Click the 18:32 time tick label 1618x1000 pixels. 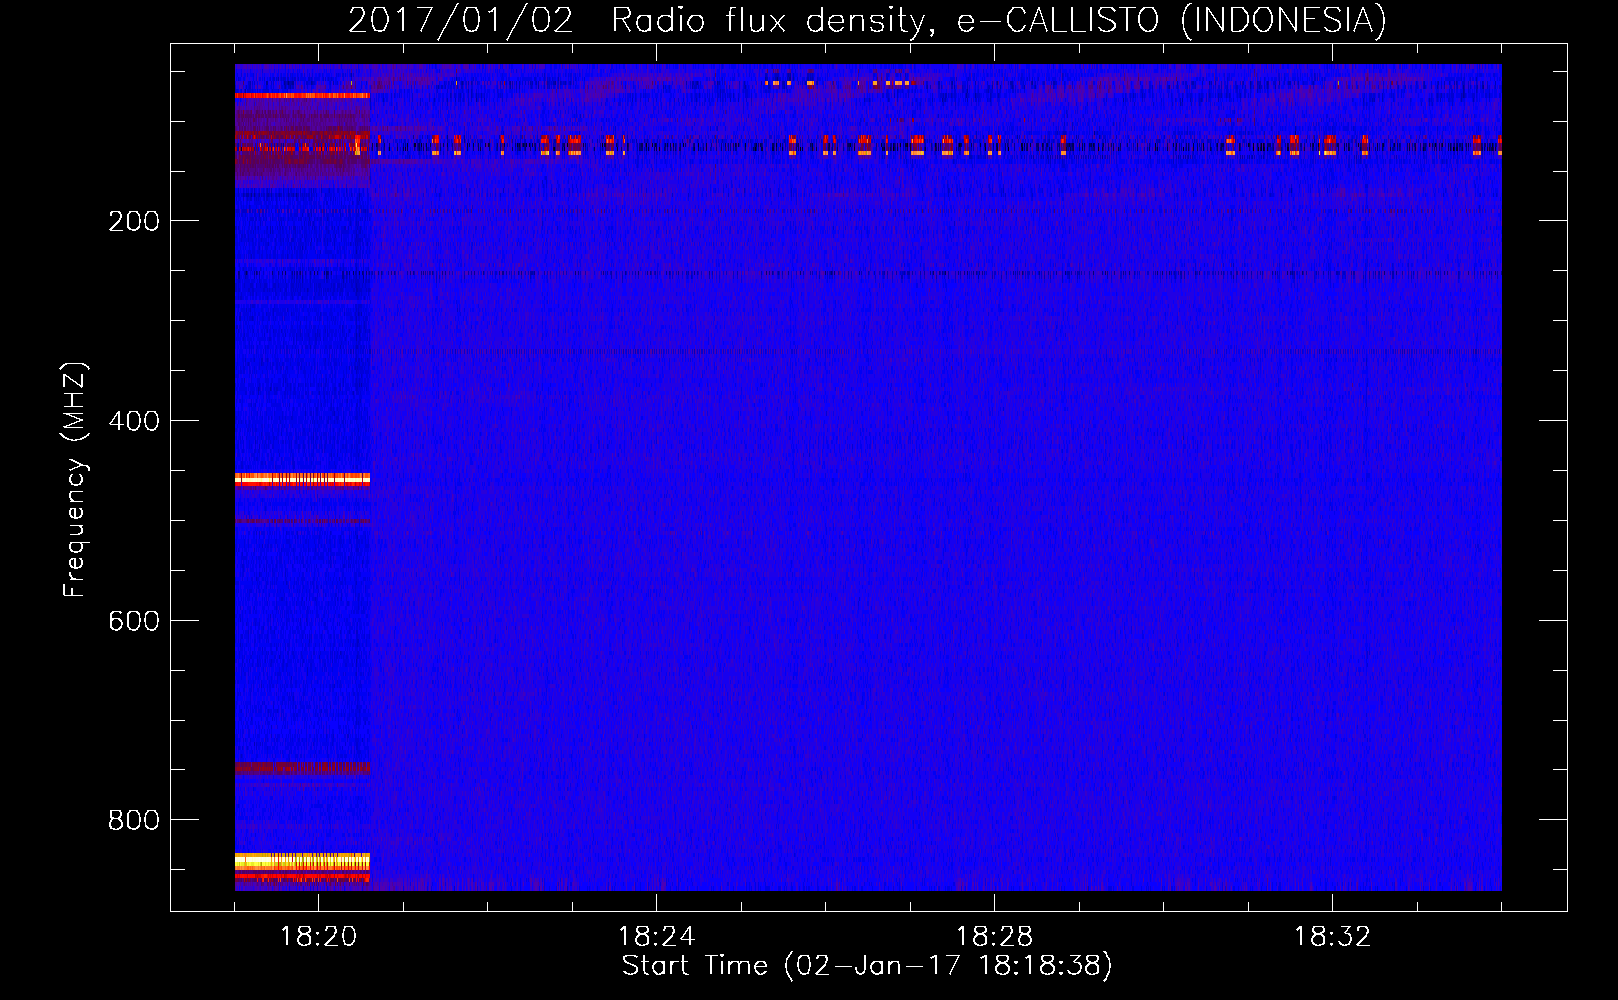coord(1332,937)
